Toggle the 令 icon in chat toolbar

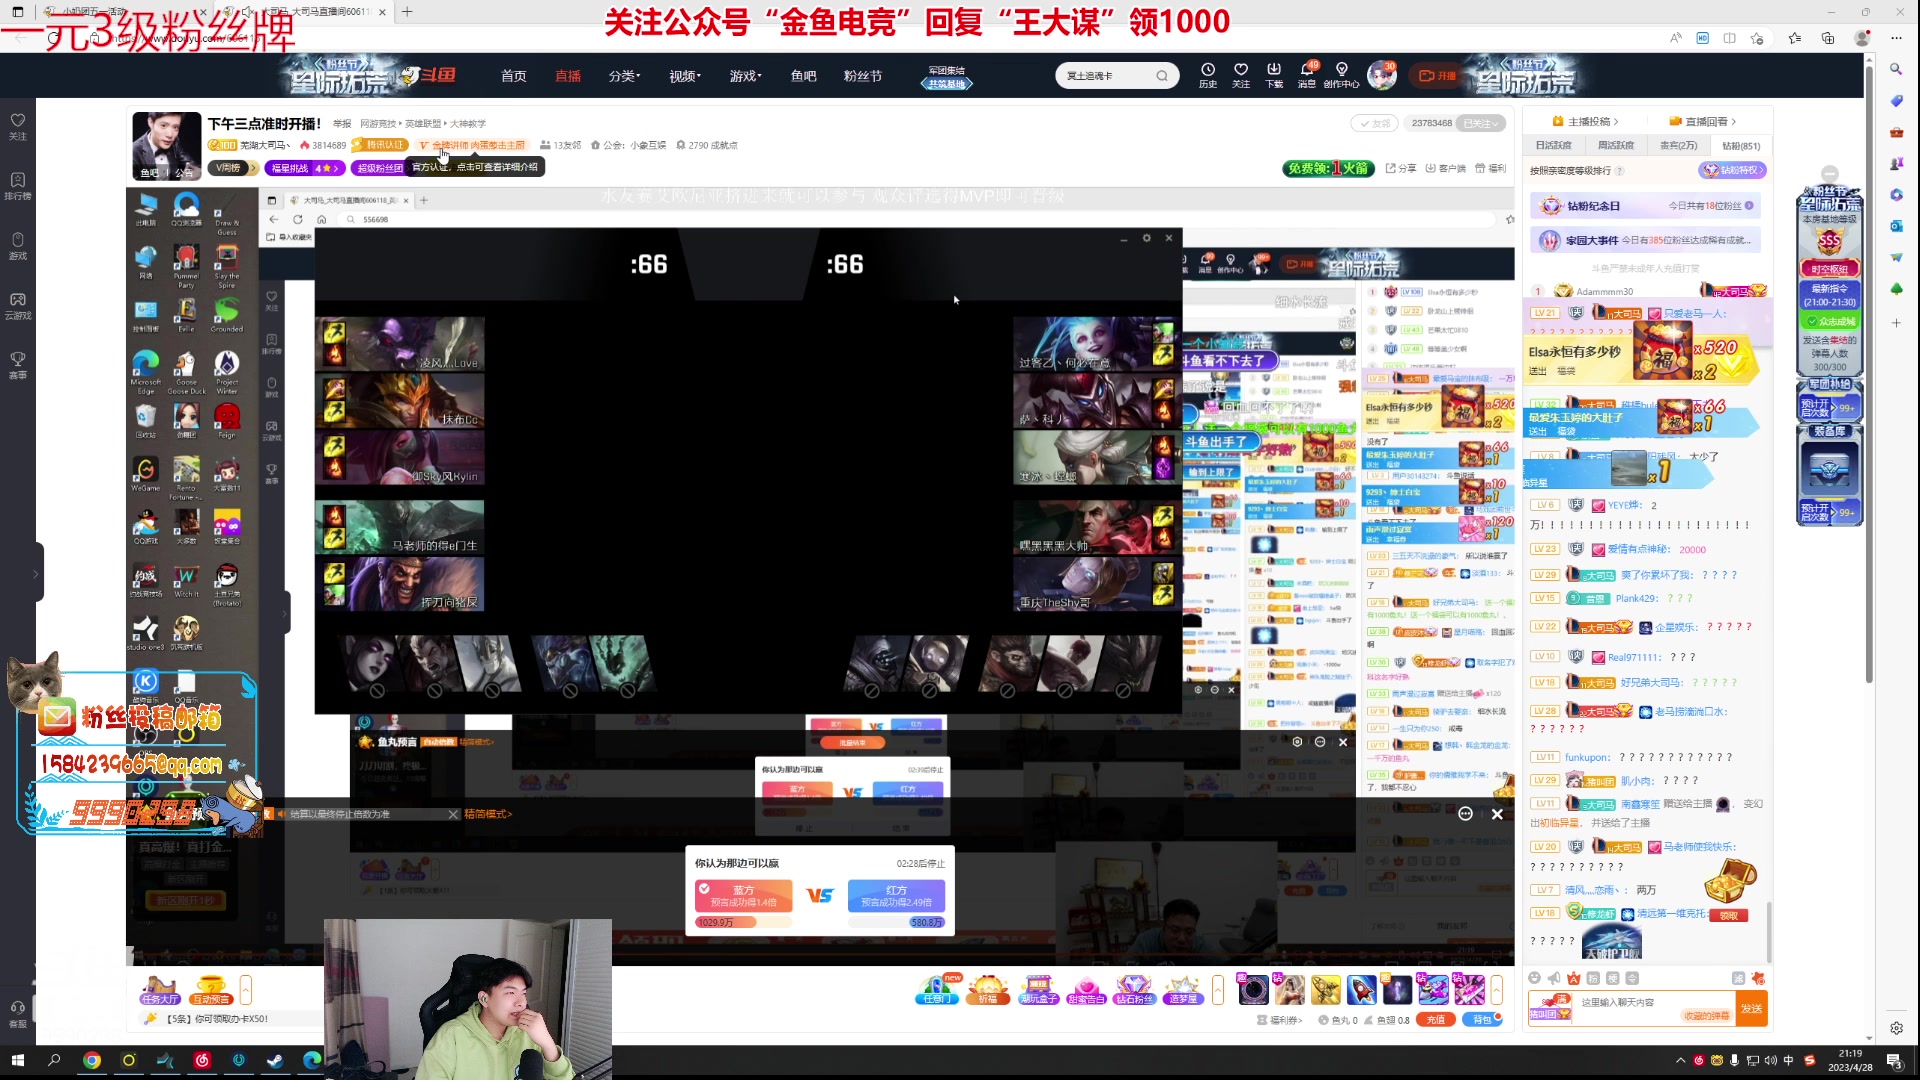[x=1633, y=978]
